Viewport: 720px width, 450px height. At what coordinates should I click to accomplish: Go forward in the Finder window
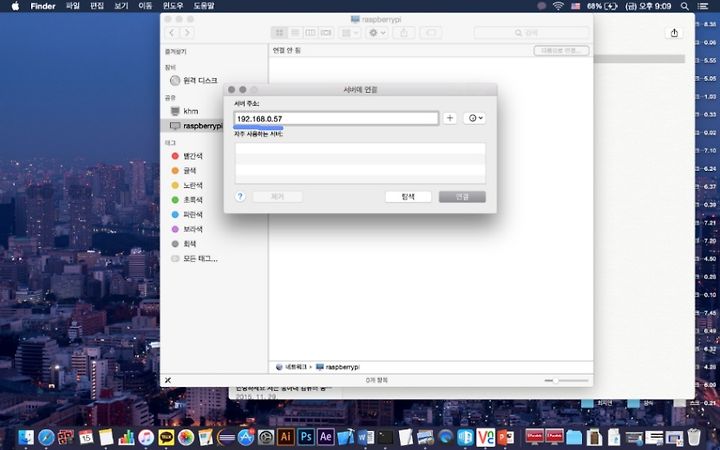click(187, 33)
